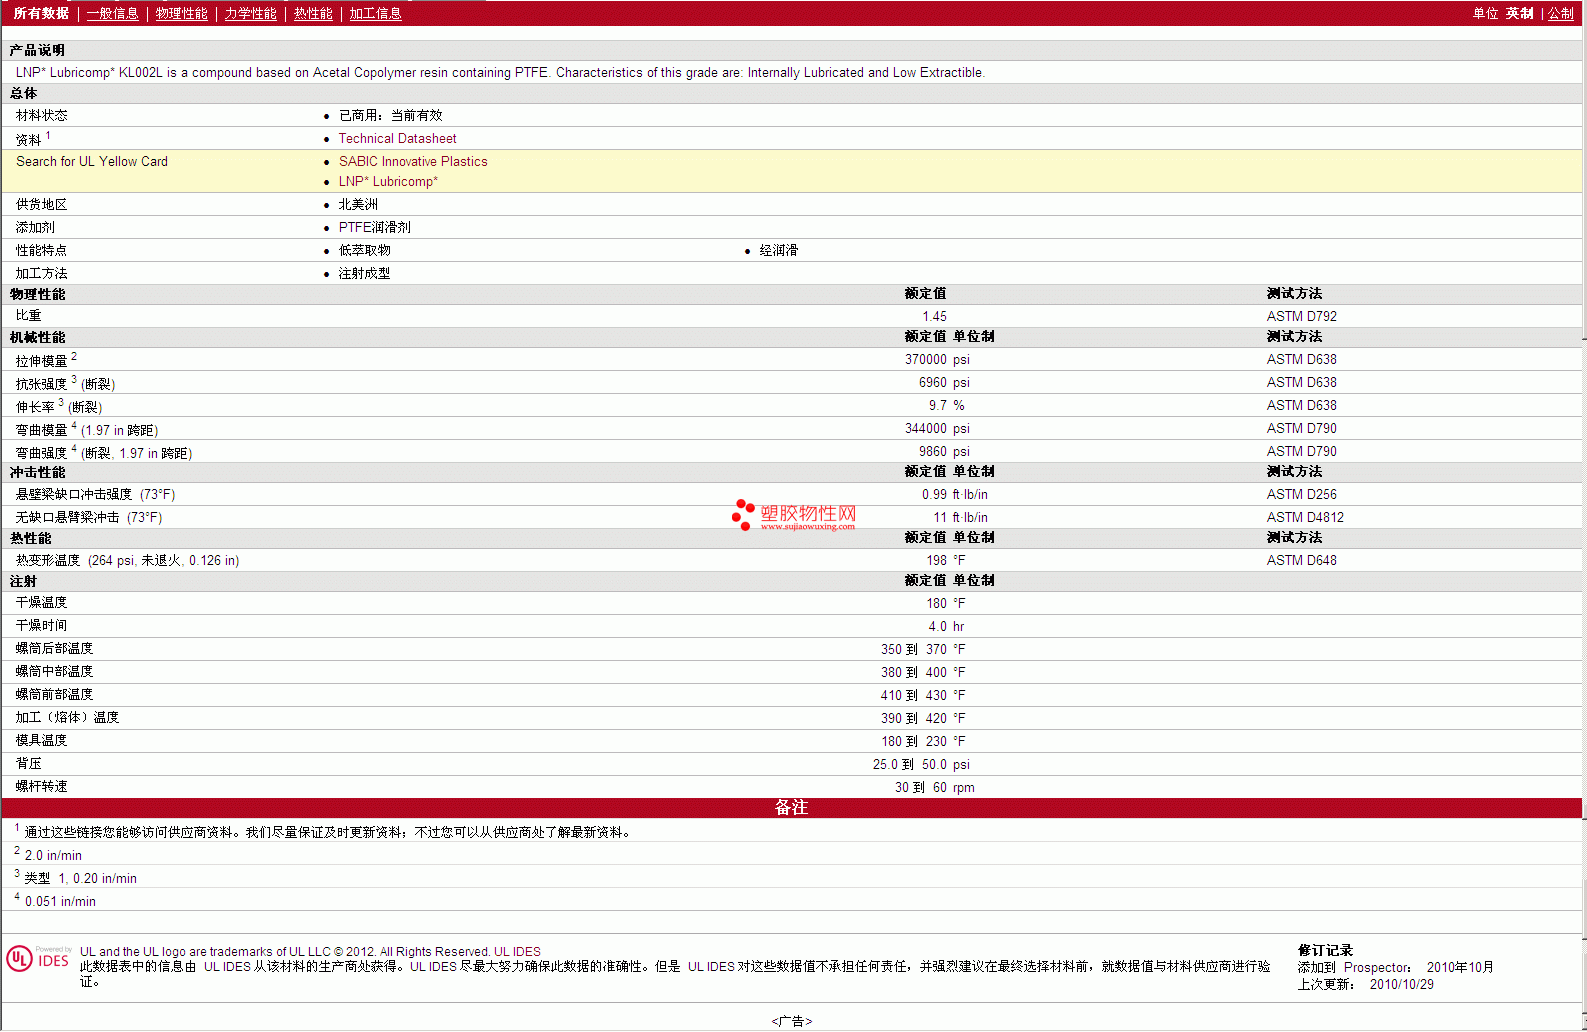Select the 198 °F deflection value
1587x1032 pixels.
tap(945, 561)
